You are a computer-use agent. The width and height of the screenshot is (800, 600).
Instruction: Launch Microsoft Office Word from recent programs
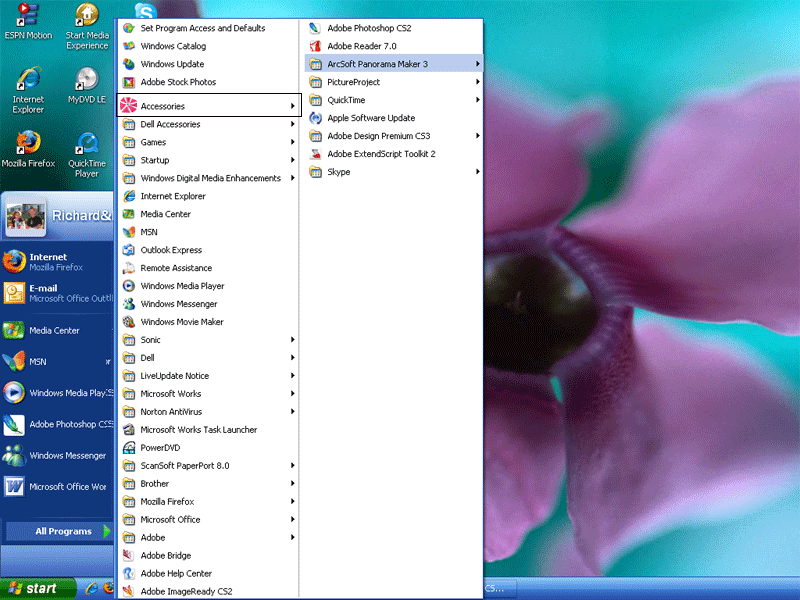(x=57, y=487)
